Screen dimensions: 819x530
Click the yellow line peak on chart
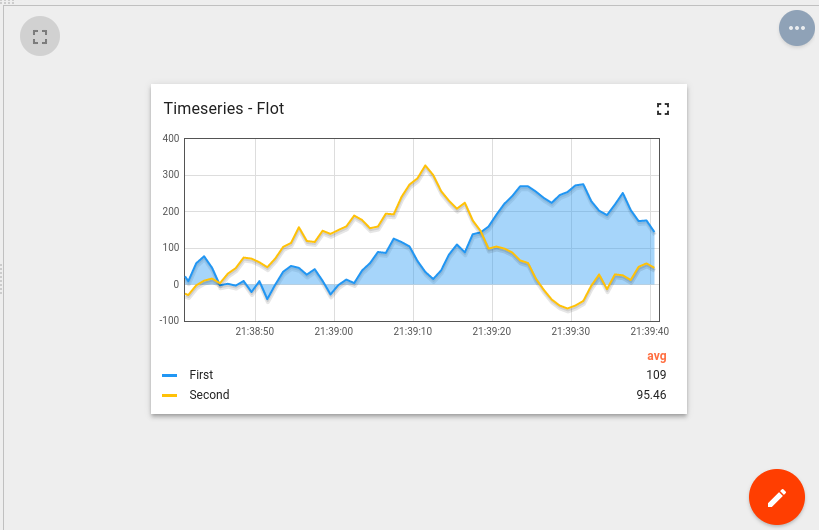425,166
